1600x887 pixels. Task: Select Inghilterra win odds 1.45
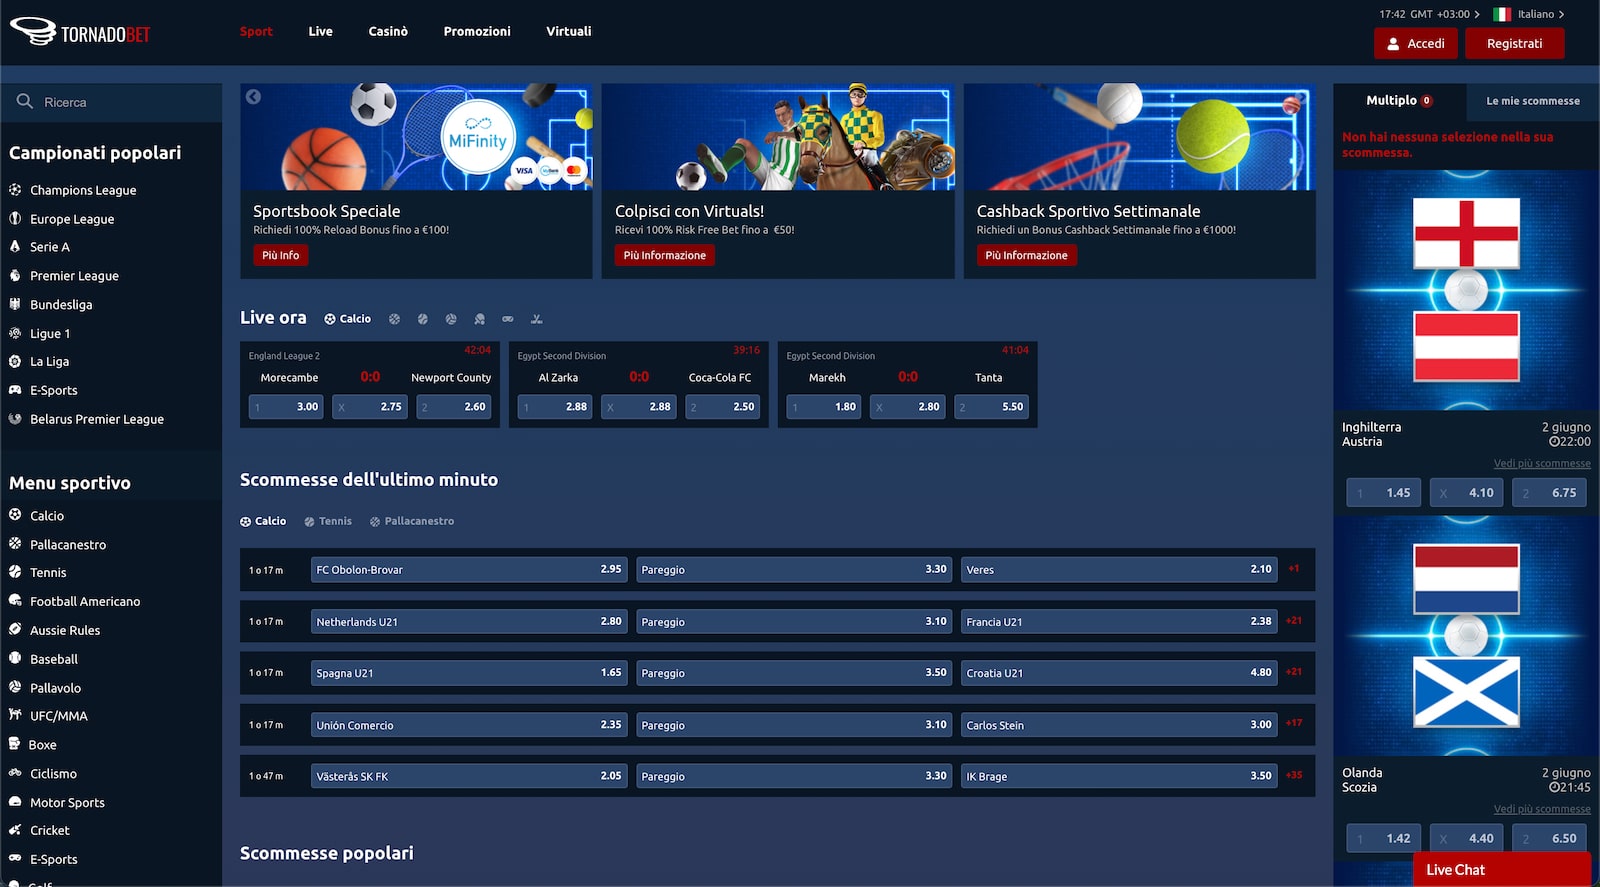pyautogui.click(x=1383, y=493)
